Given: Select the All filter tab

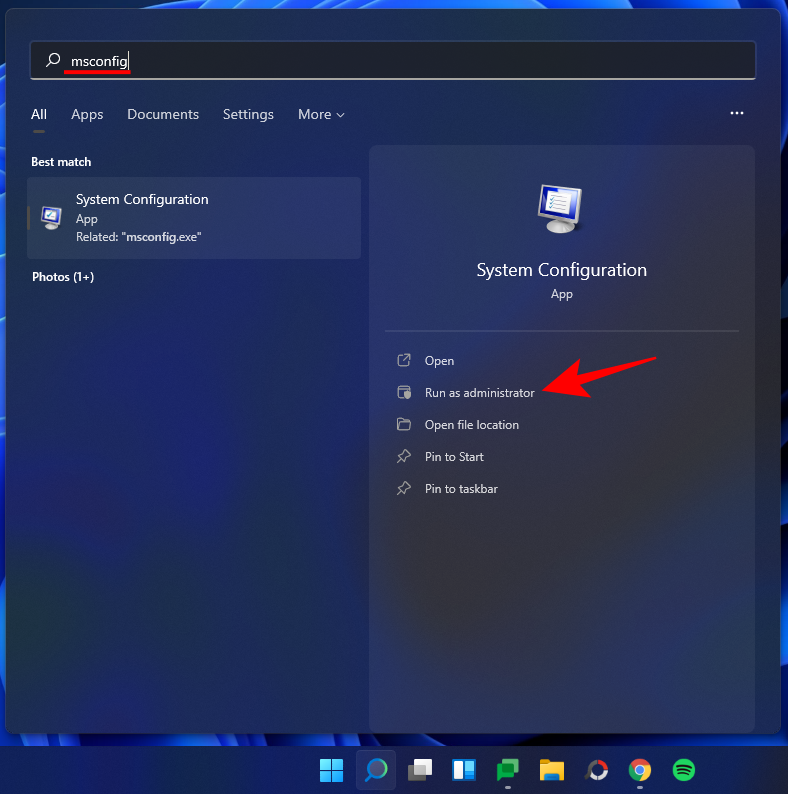Looking at the screenshot, I should tap(39, 115).
